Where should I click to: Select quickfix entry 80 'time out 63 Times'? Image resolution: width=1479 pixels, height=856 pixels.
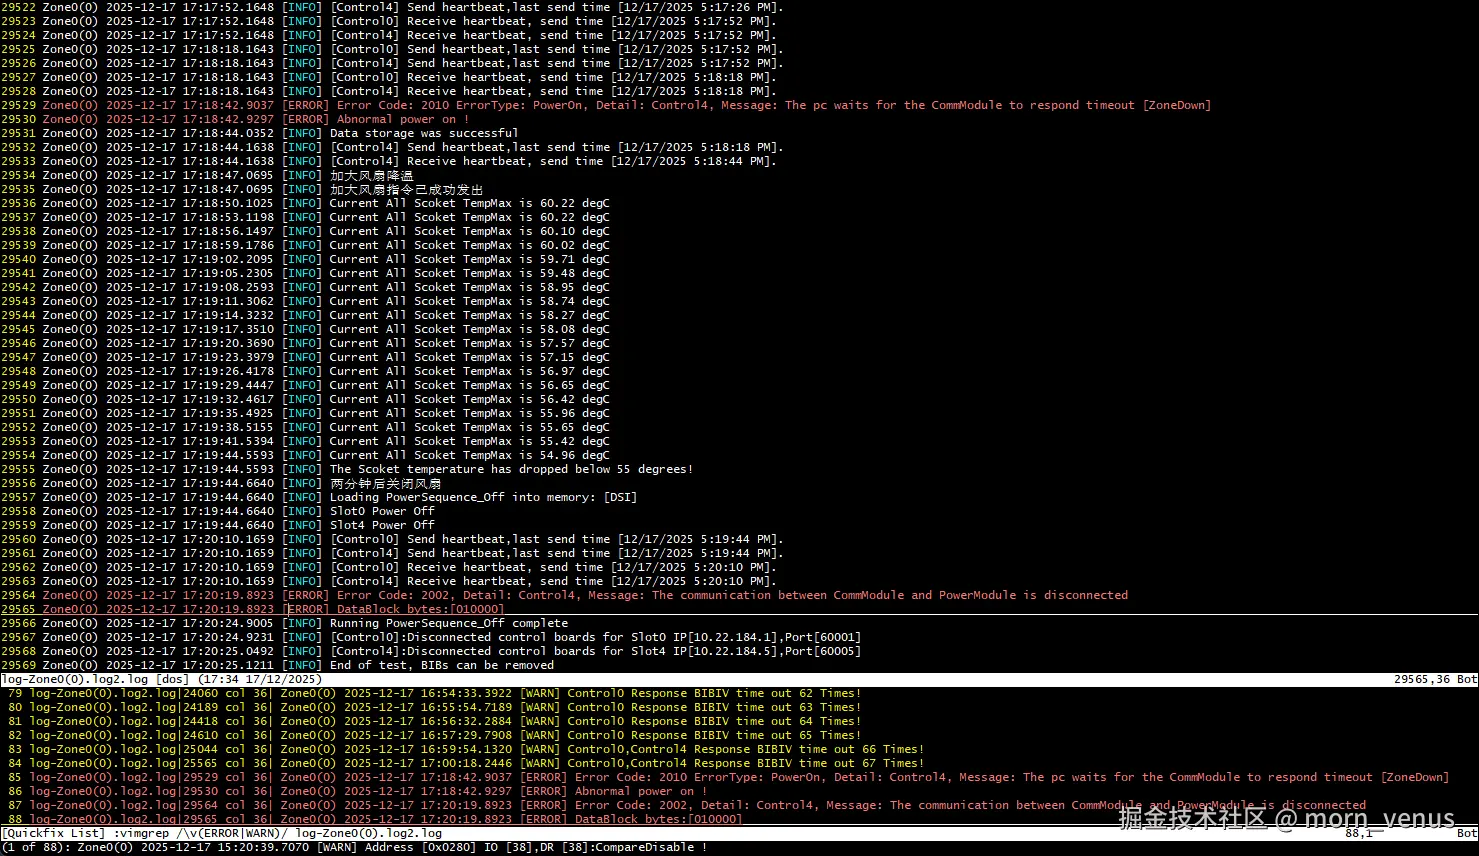(x=434, y=707)
